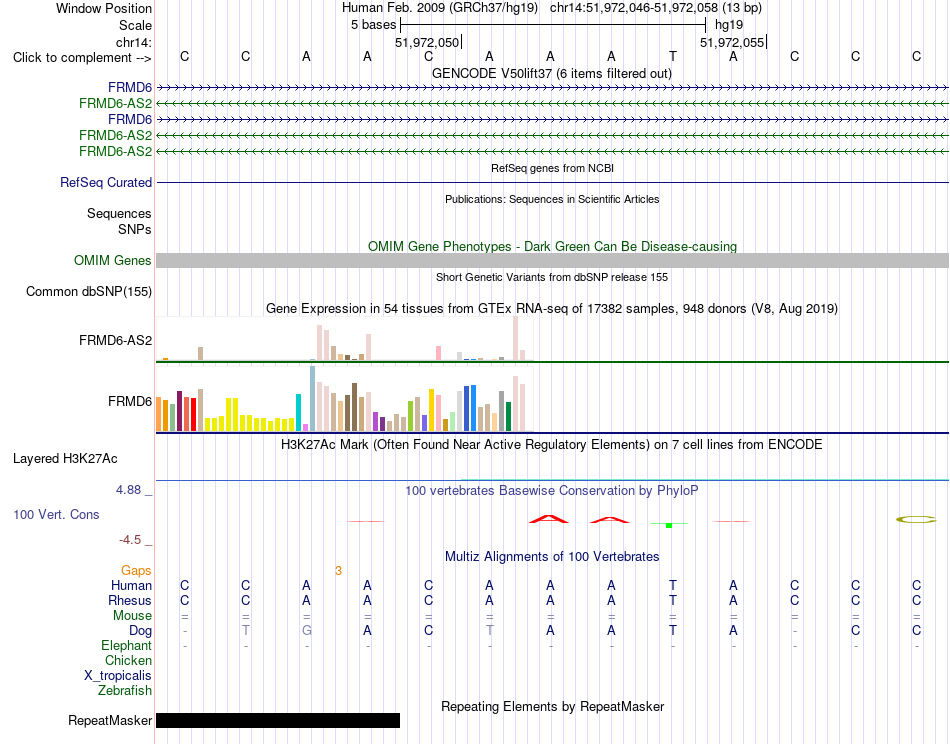
Task: Click the 'hg19' text next to scale bar
Action: coord(729,25)
